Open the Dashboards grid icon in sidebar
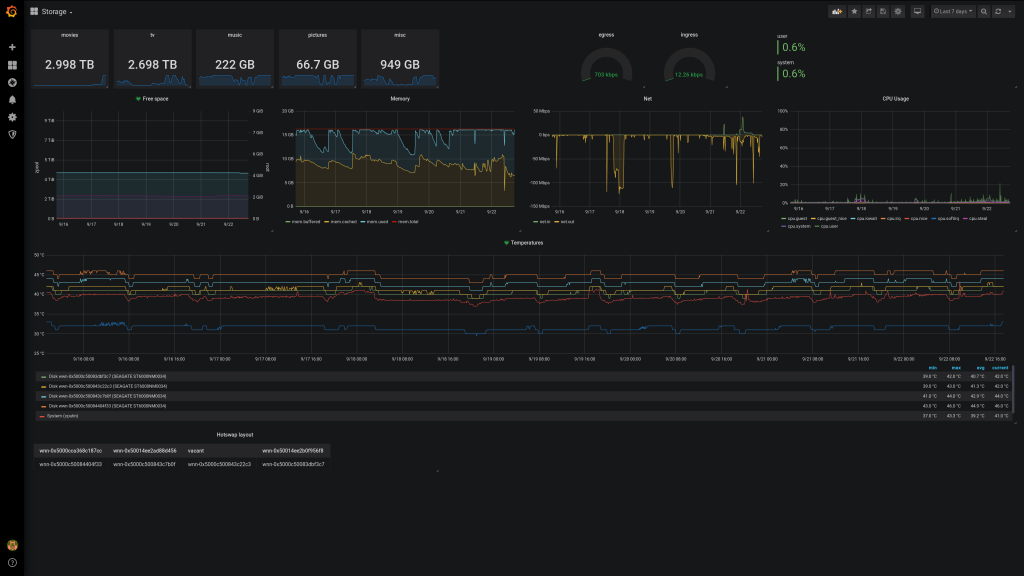 click(12, 65)
